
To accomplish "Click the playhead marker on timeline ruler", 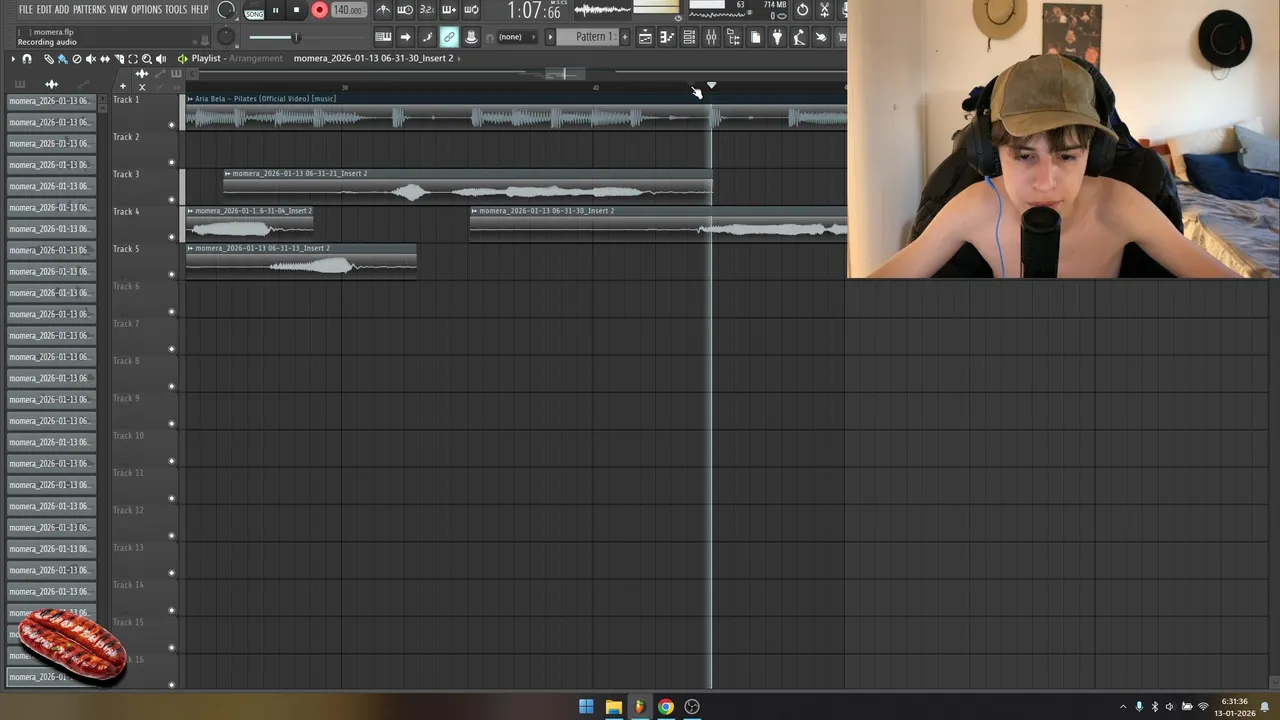I will click(x=711, y=86).
